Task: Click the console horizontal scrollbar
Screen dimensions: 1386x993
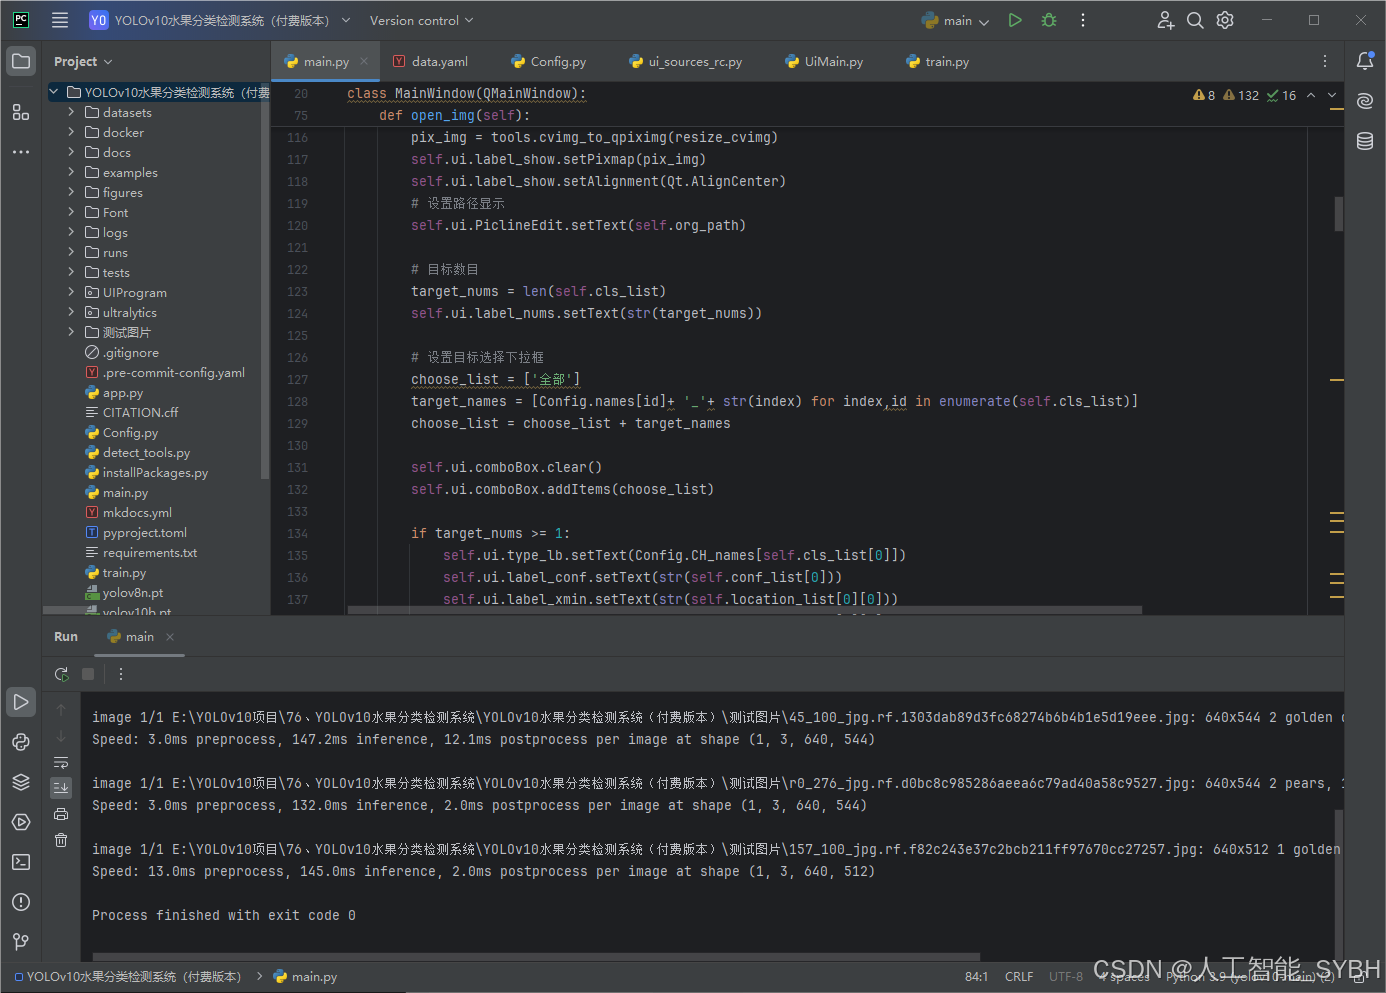Action: pos(536,956)
